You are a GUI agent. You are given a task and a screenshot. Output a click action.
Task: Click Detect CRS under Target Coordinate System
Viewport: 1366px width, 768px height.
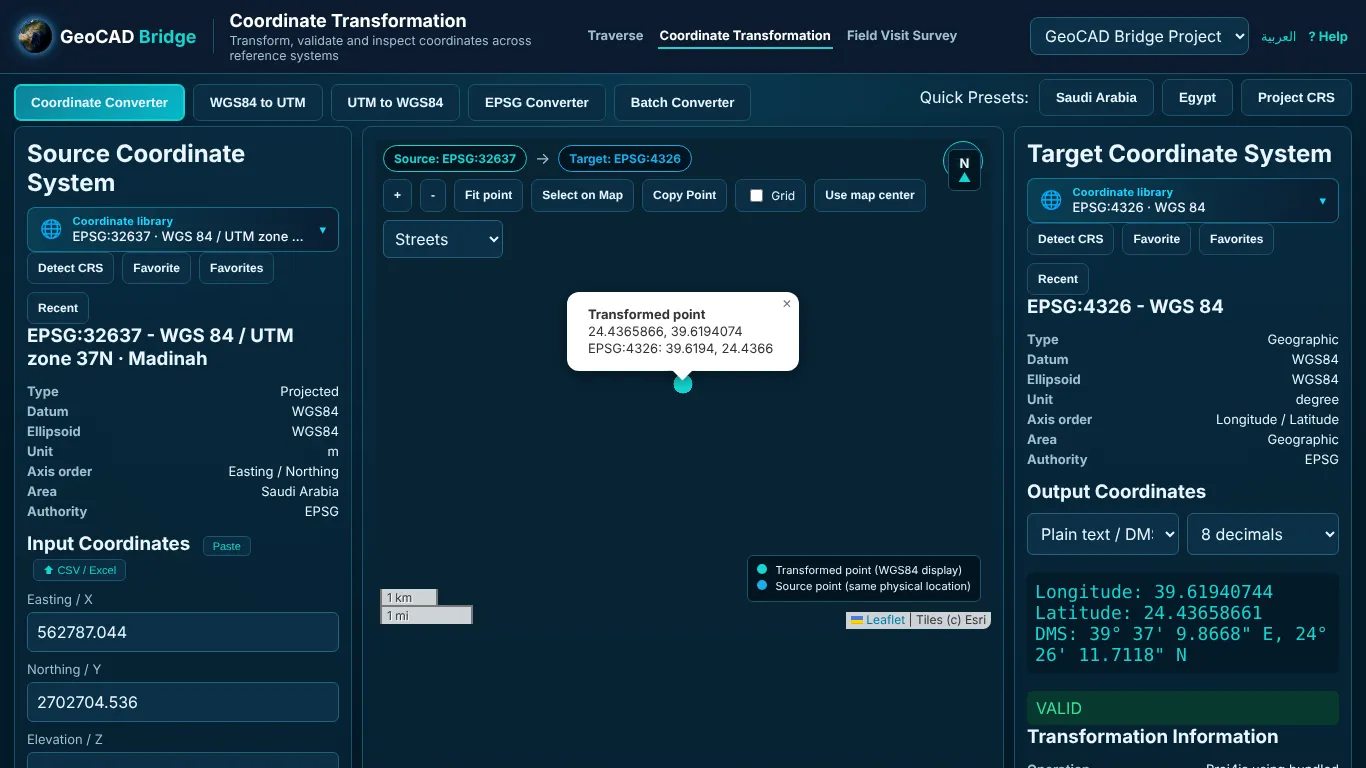(1070, 239)
